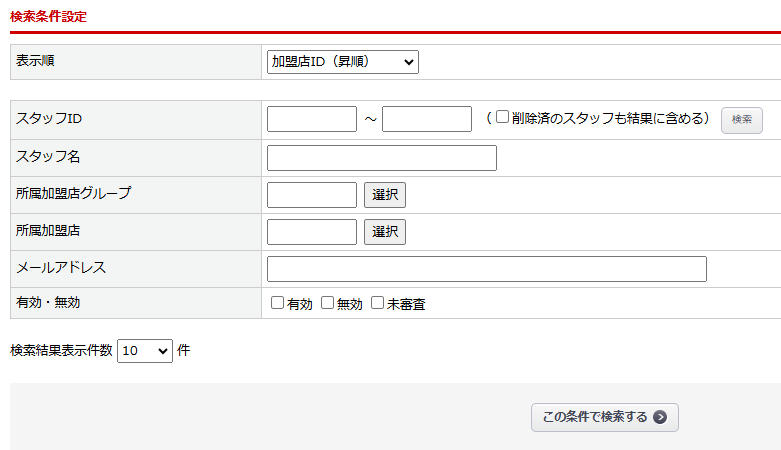The image size is (781, 450).
Task: Click the small 検索 button beside staff ID
Action: (742, 120)
